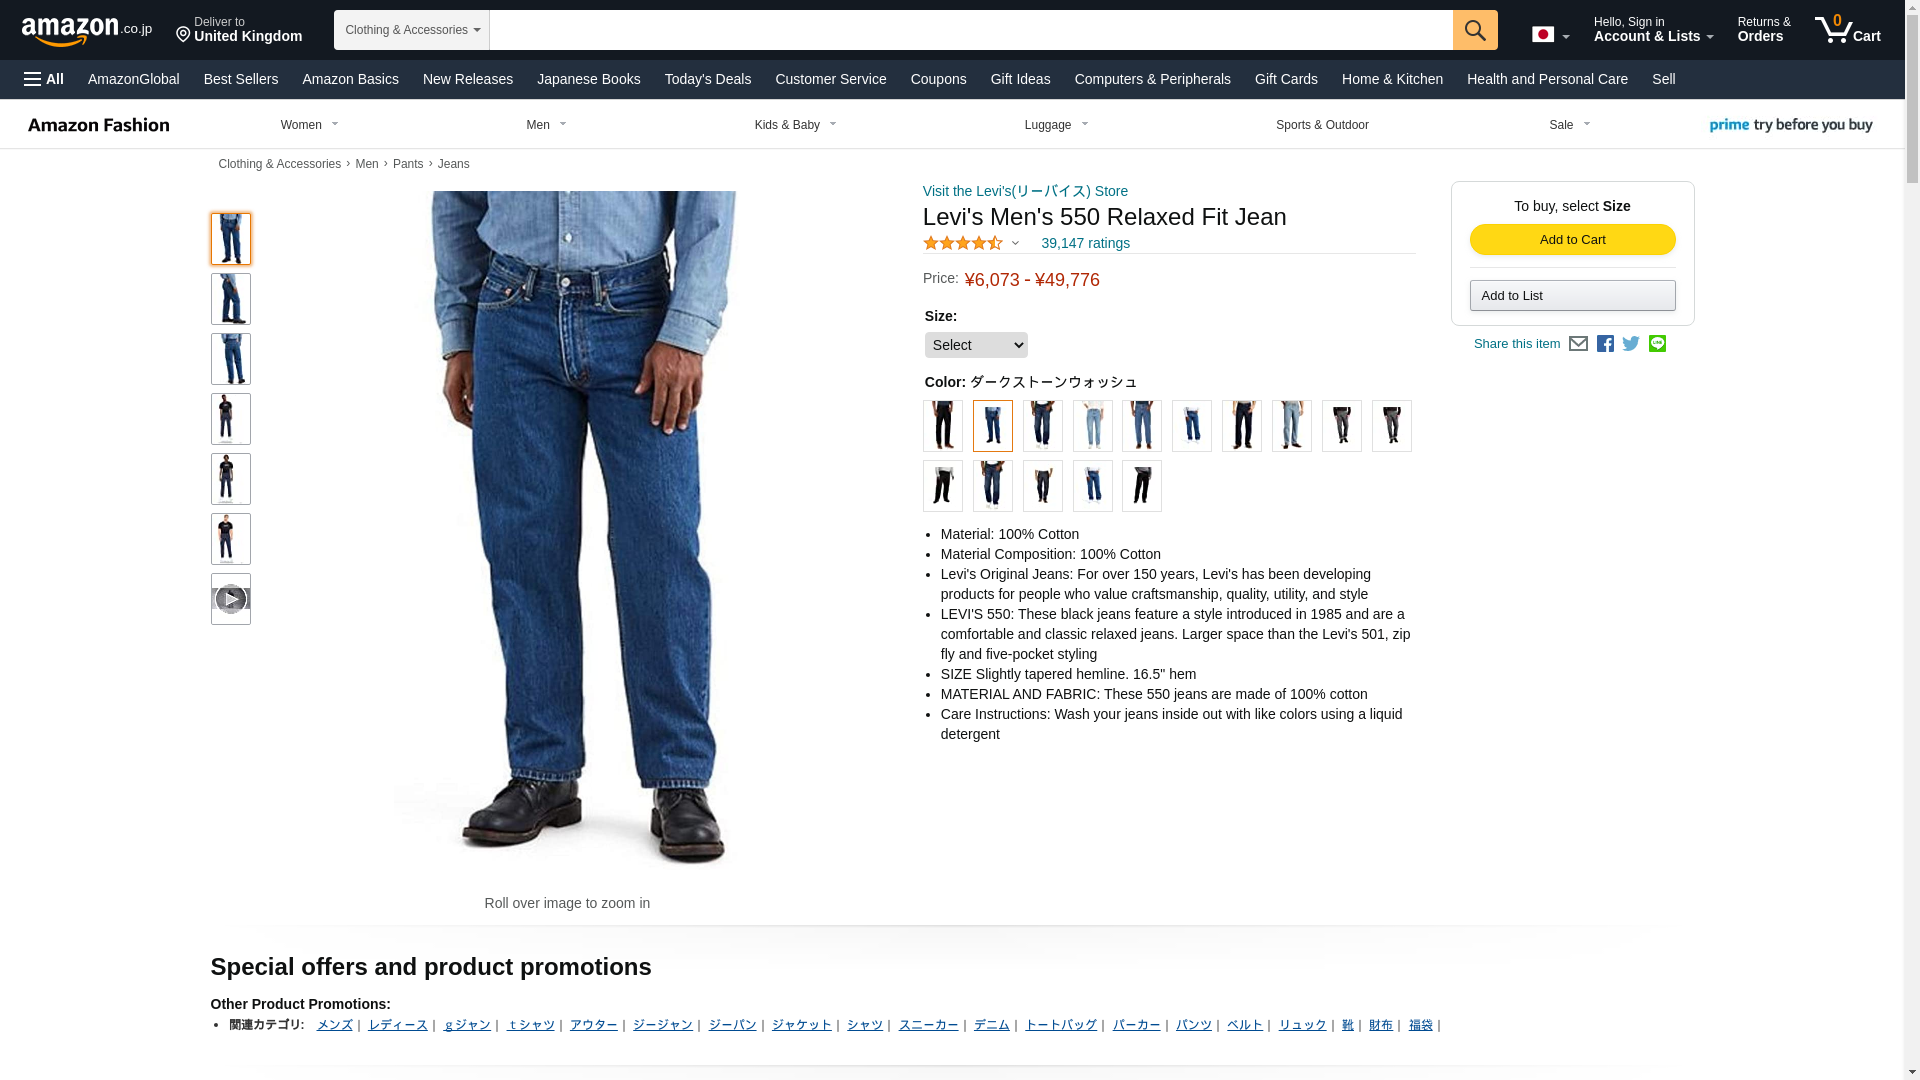The image size is (1920, 1080).
Task: Share this item on Twitter
Action: (1631, 344)
